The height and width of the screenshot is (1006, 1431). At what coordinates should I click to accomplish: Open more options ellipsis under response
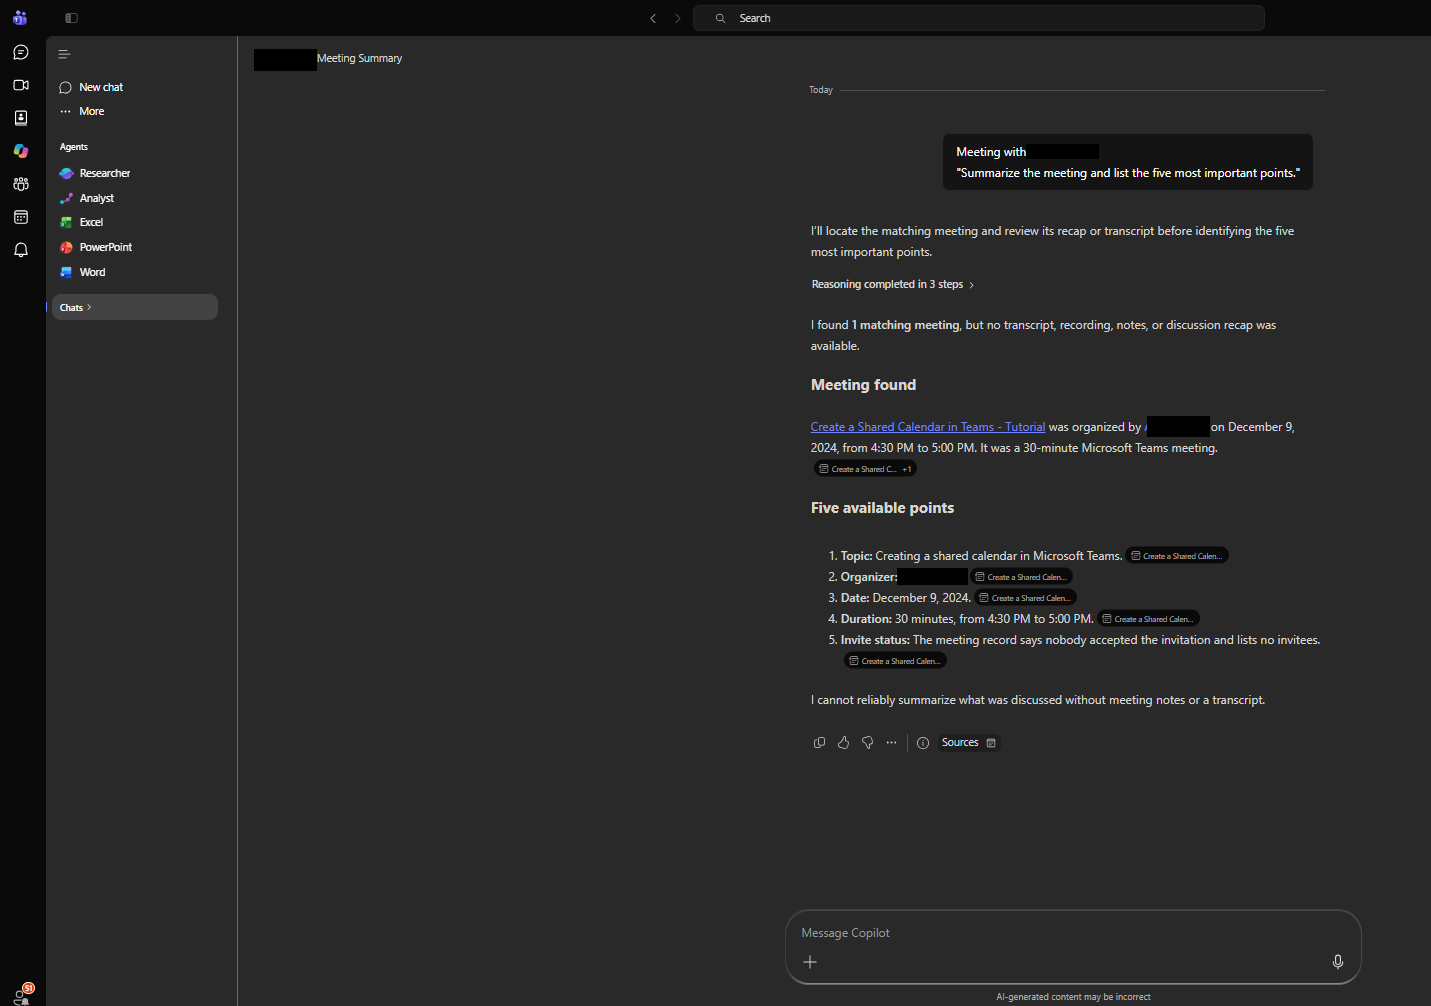tap(891, 742)
